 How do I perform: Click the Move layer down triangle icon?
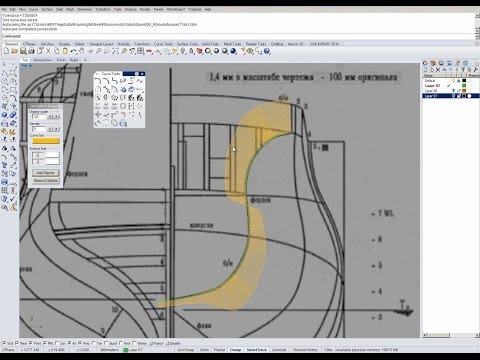[450, 70]
